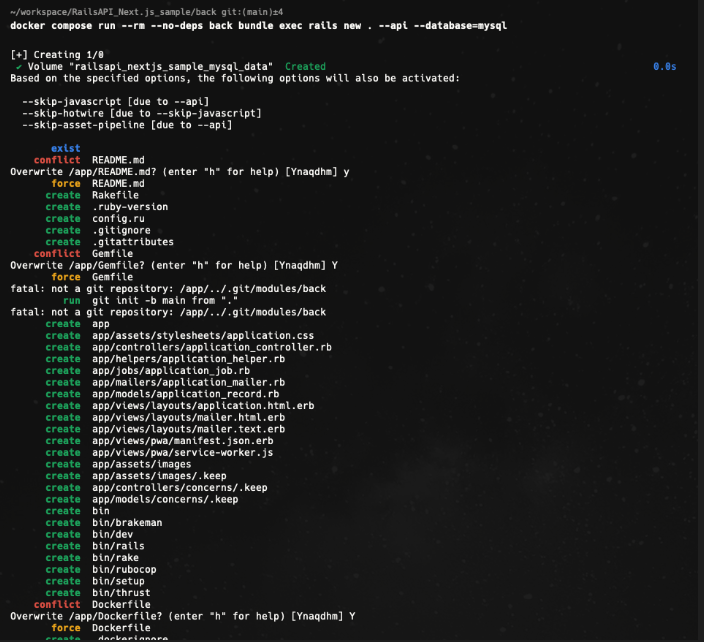This screenshot has height=642, width=704.
Task: Click the '[+] Creating 1/0' status line
Action: pyautogui.click(x=57, y=55)
